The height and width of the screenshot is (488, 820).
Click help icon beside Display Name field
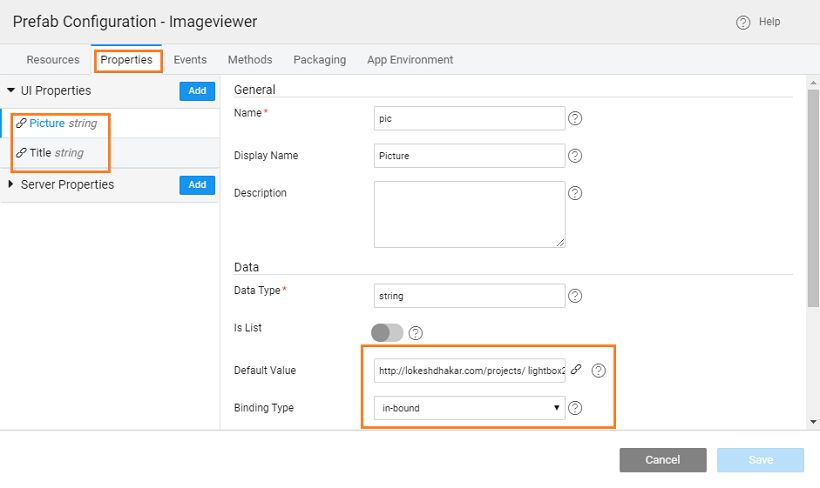click(x=575, y=156)
